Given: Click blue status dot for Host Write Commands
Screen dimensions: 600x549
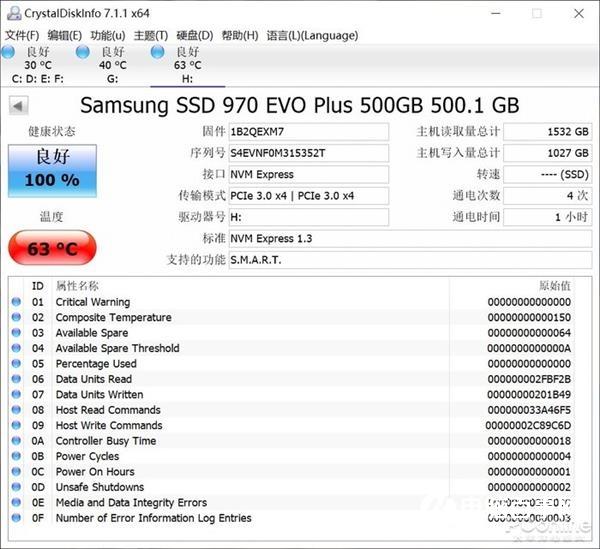Looking at the screenshot, I should click(x=16, y=425).
